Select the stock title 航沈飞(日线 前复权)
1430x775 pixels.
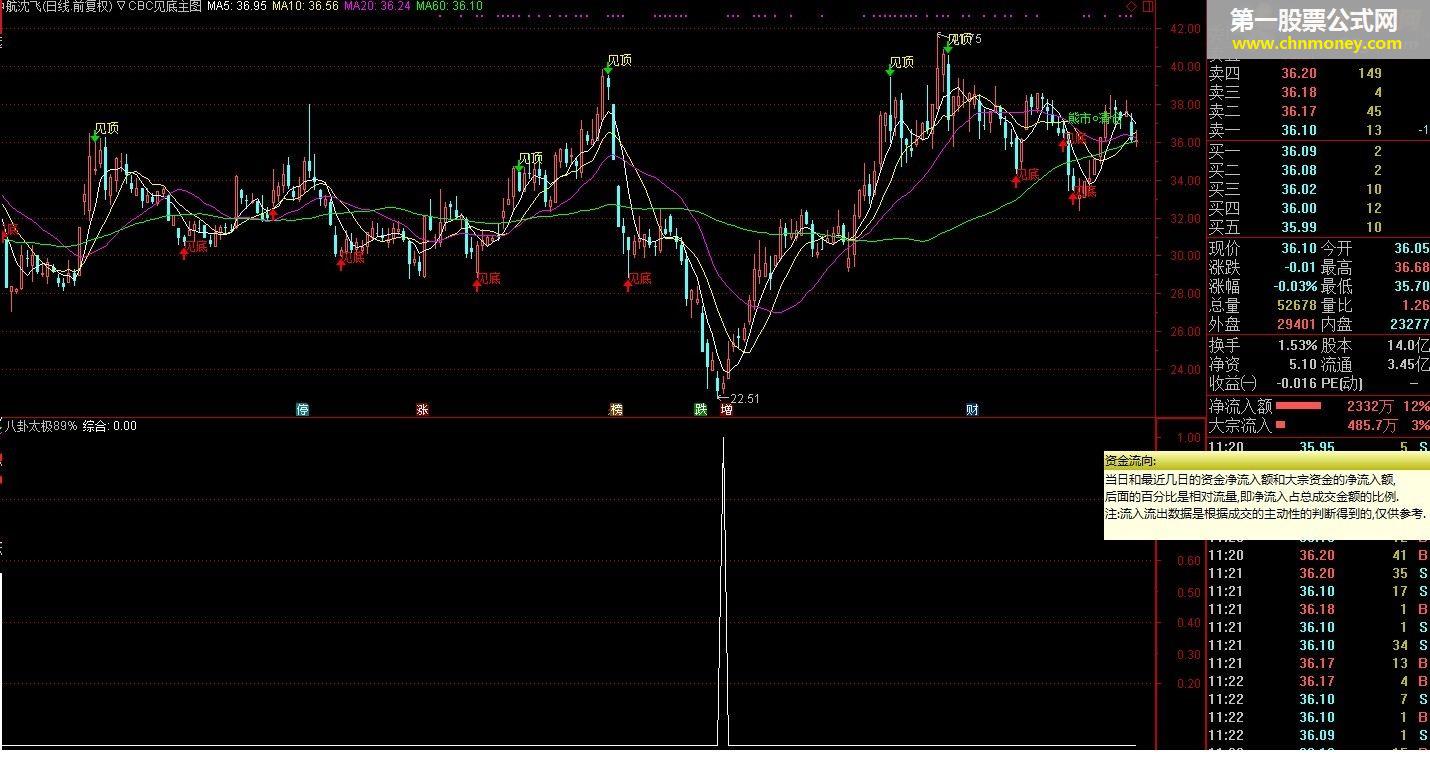coord(56,6)
